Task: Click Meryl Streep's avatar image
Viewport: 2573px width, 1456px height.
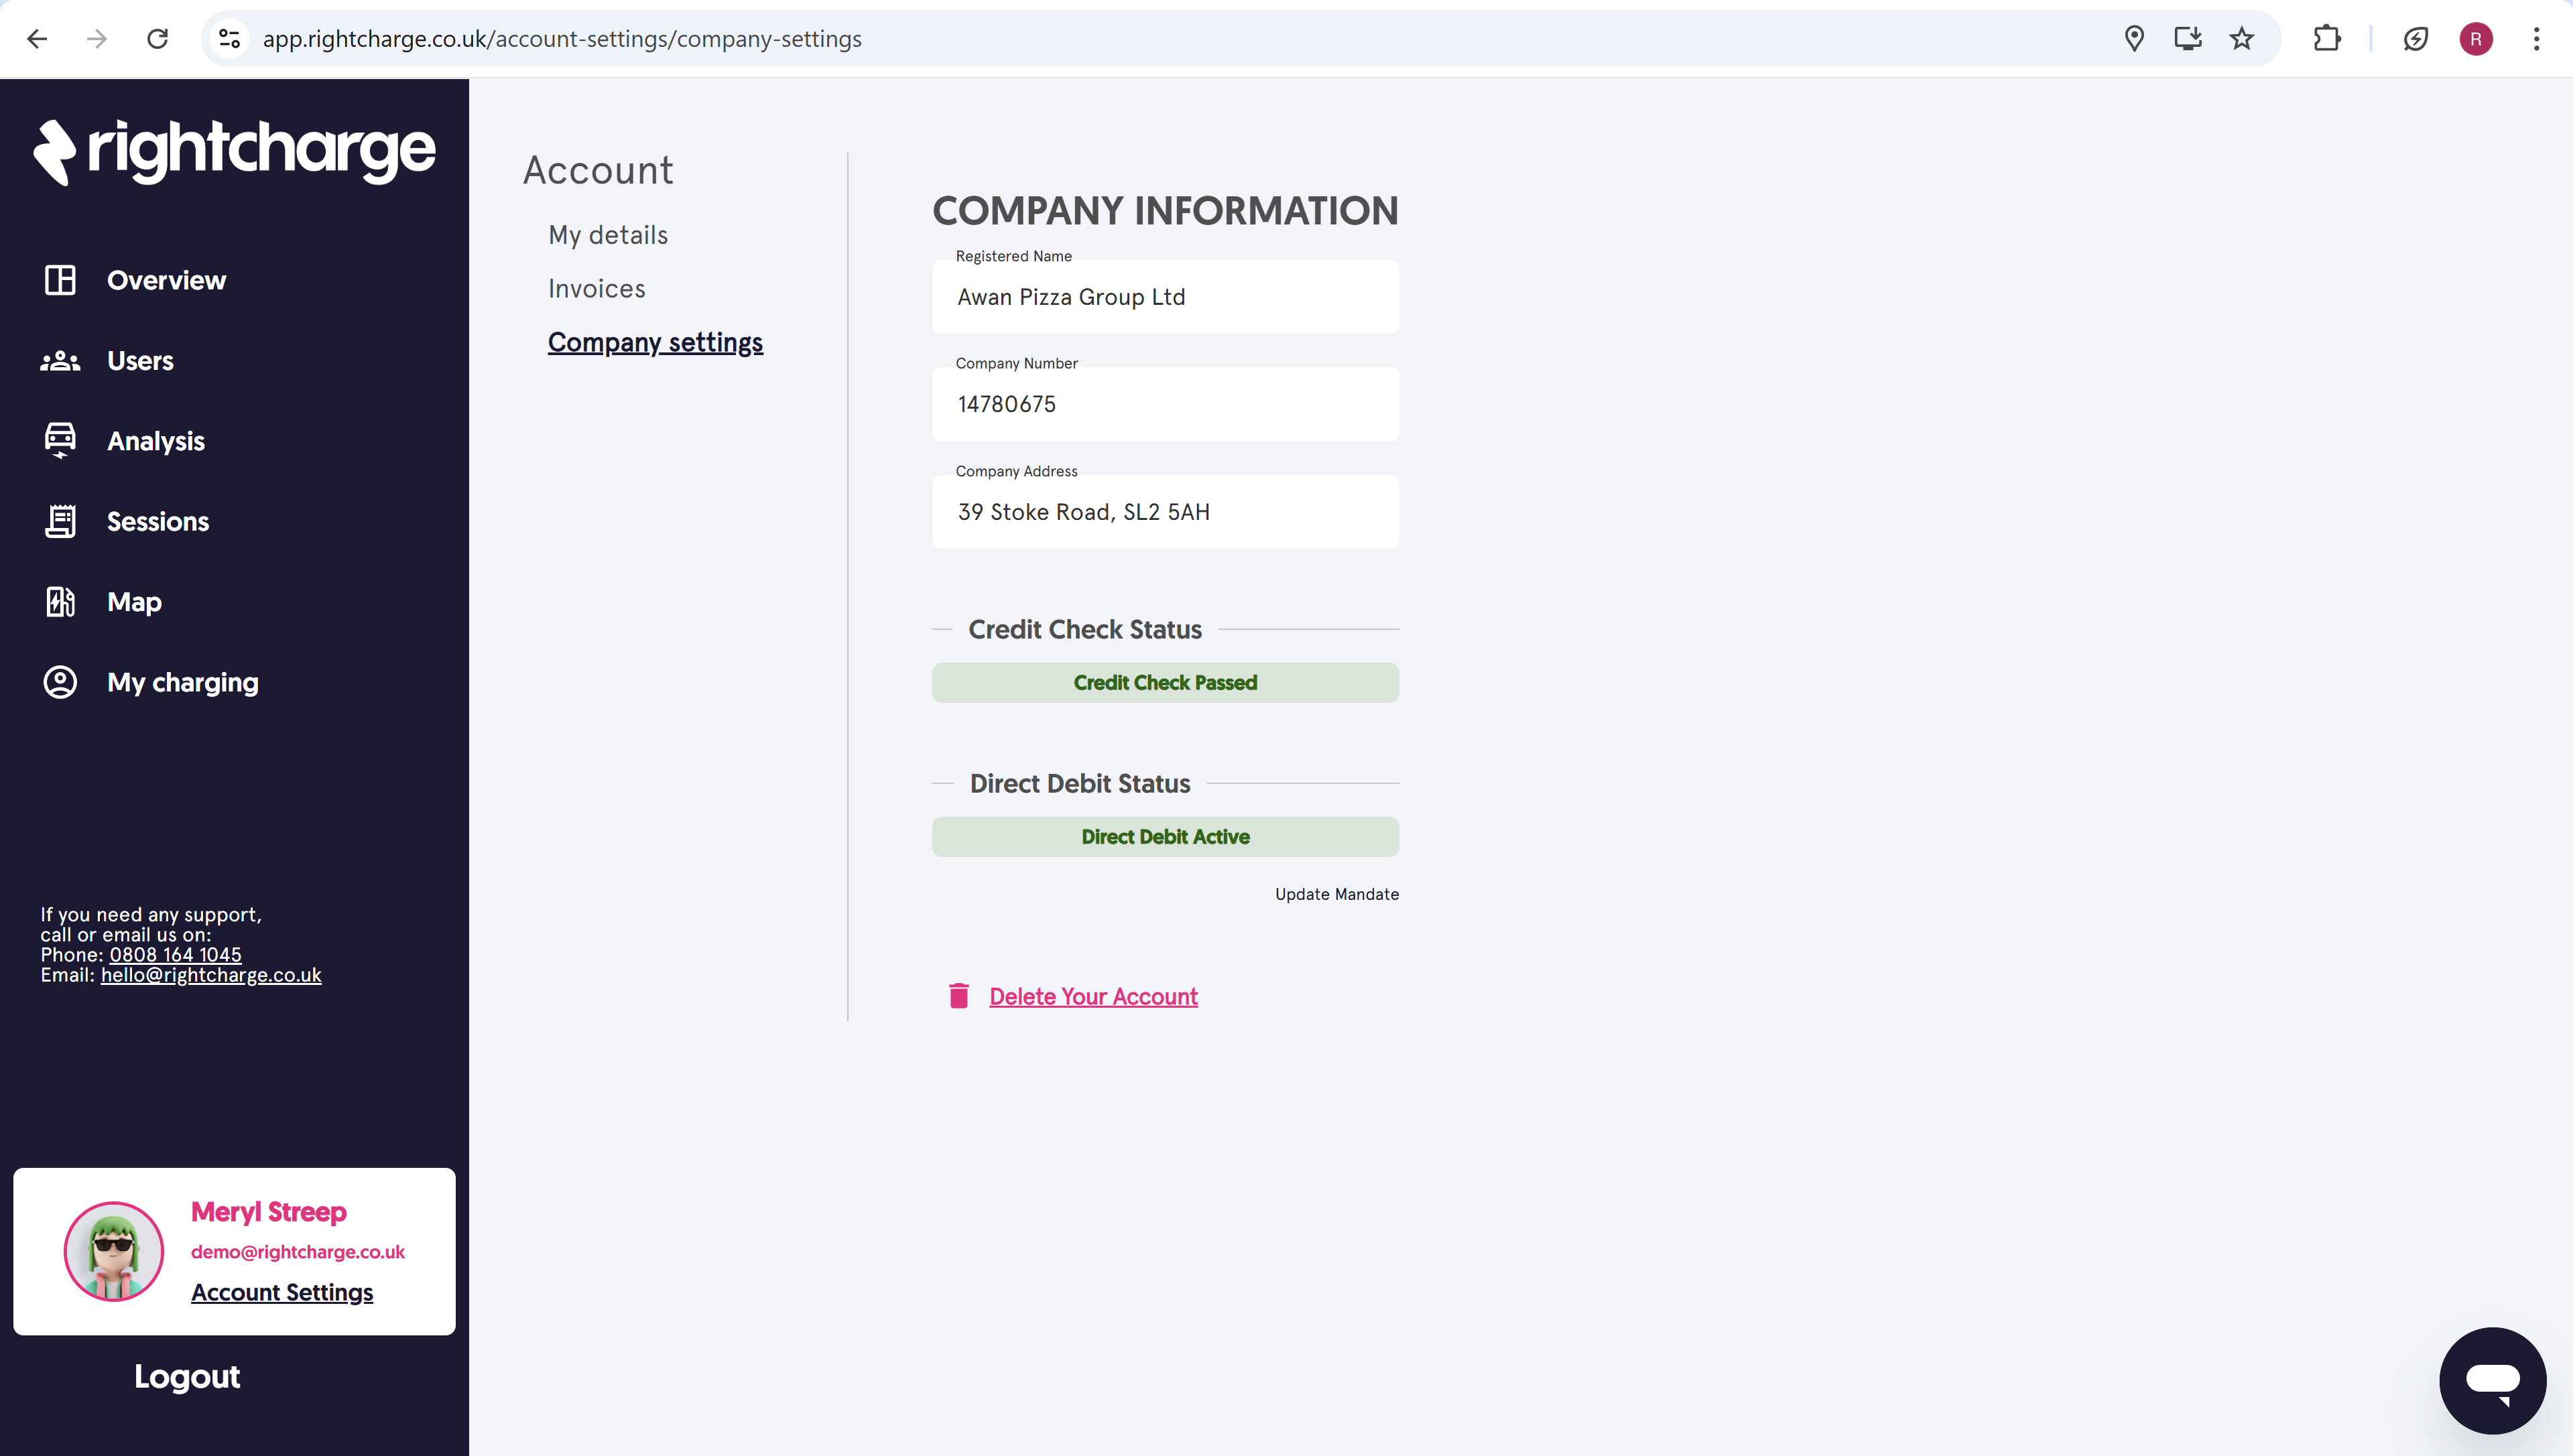Action: (114, 1251)
